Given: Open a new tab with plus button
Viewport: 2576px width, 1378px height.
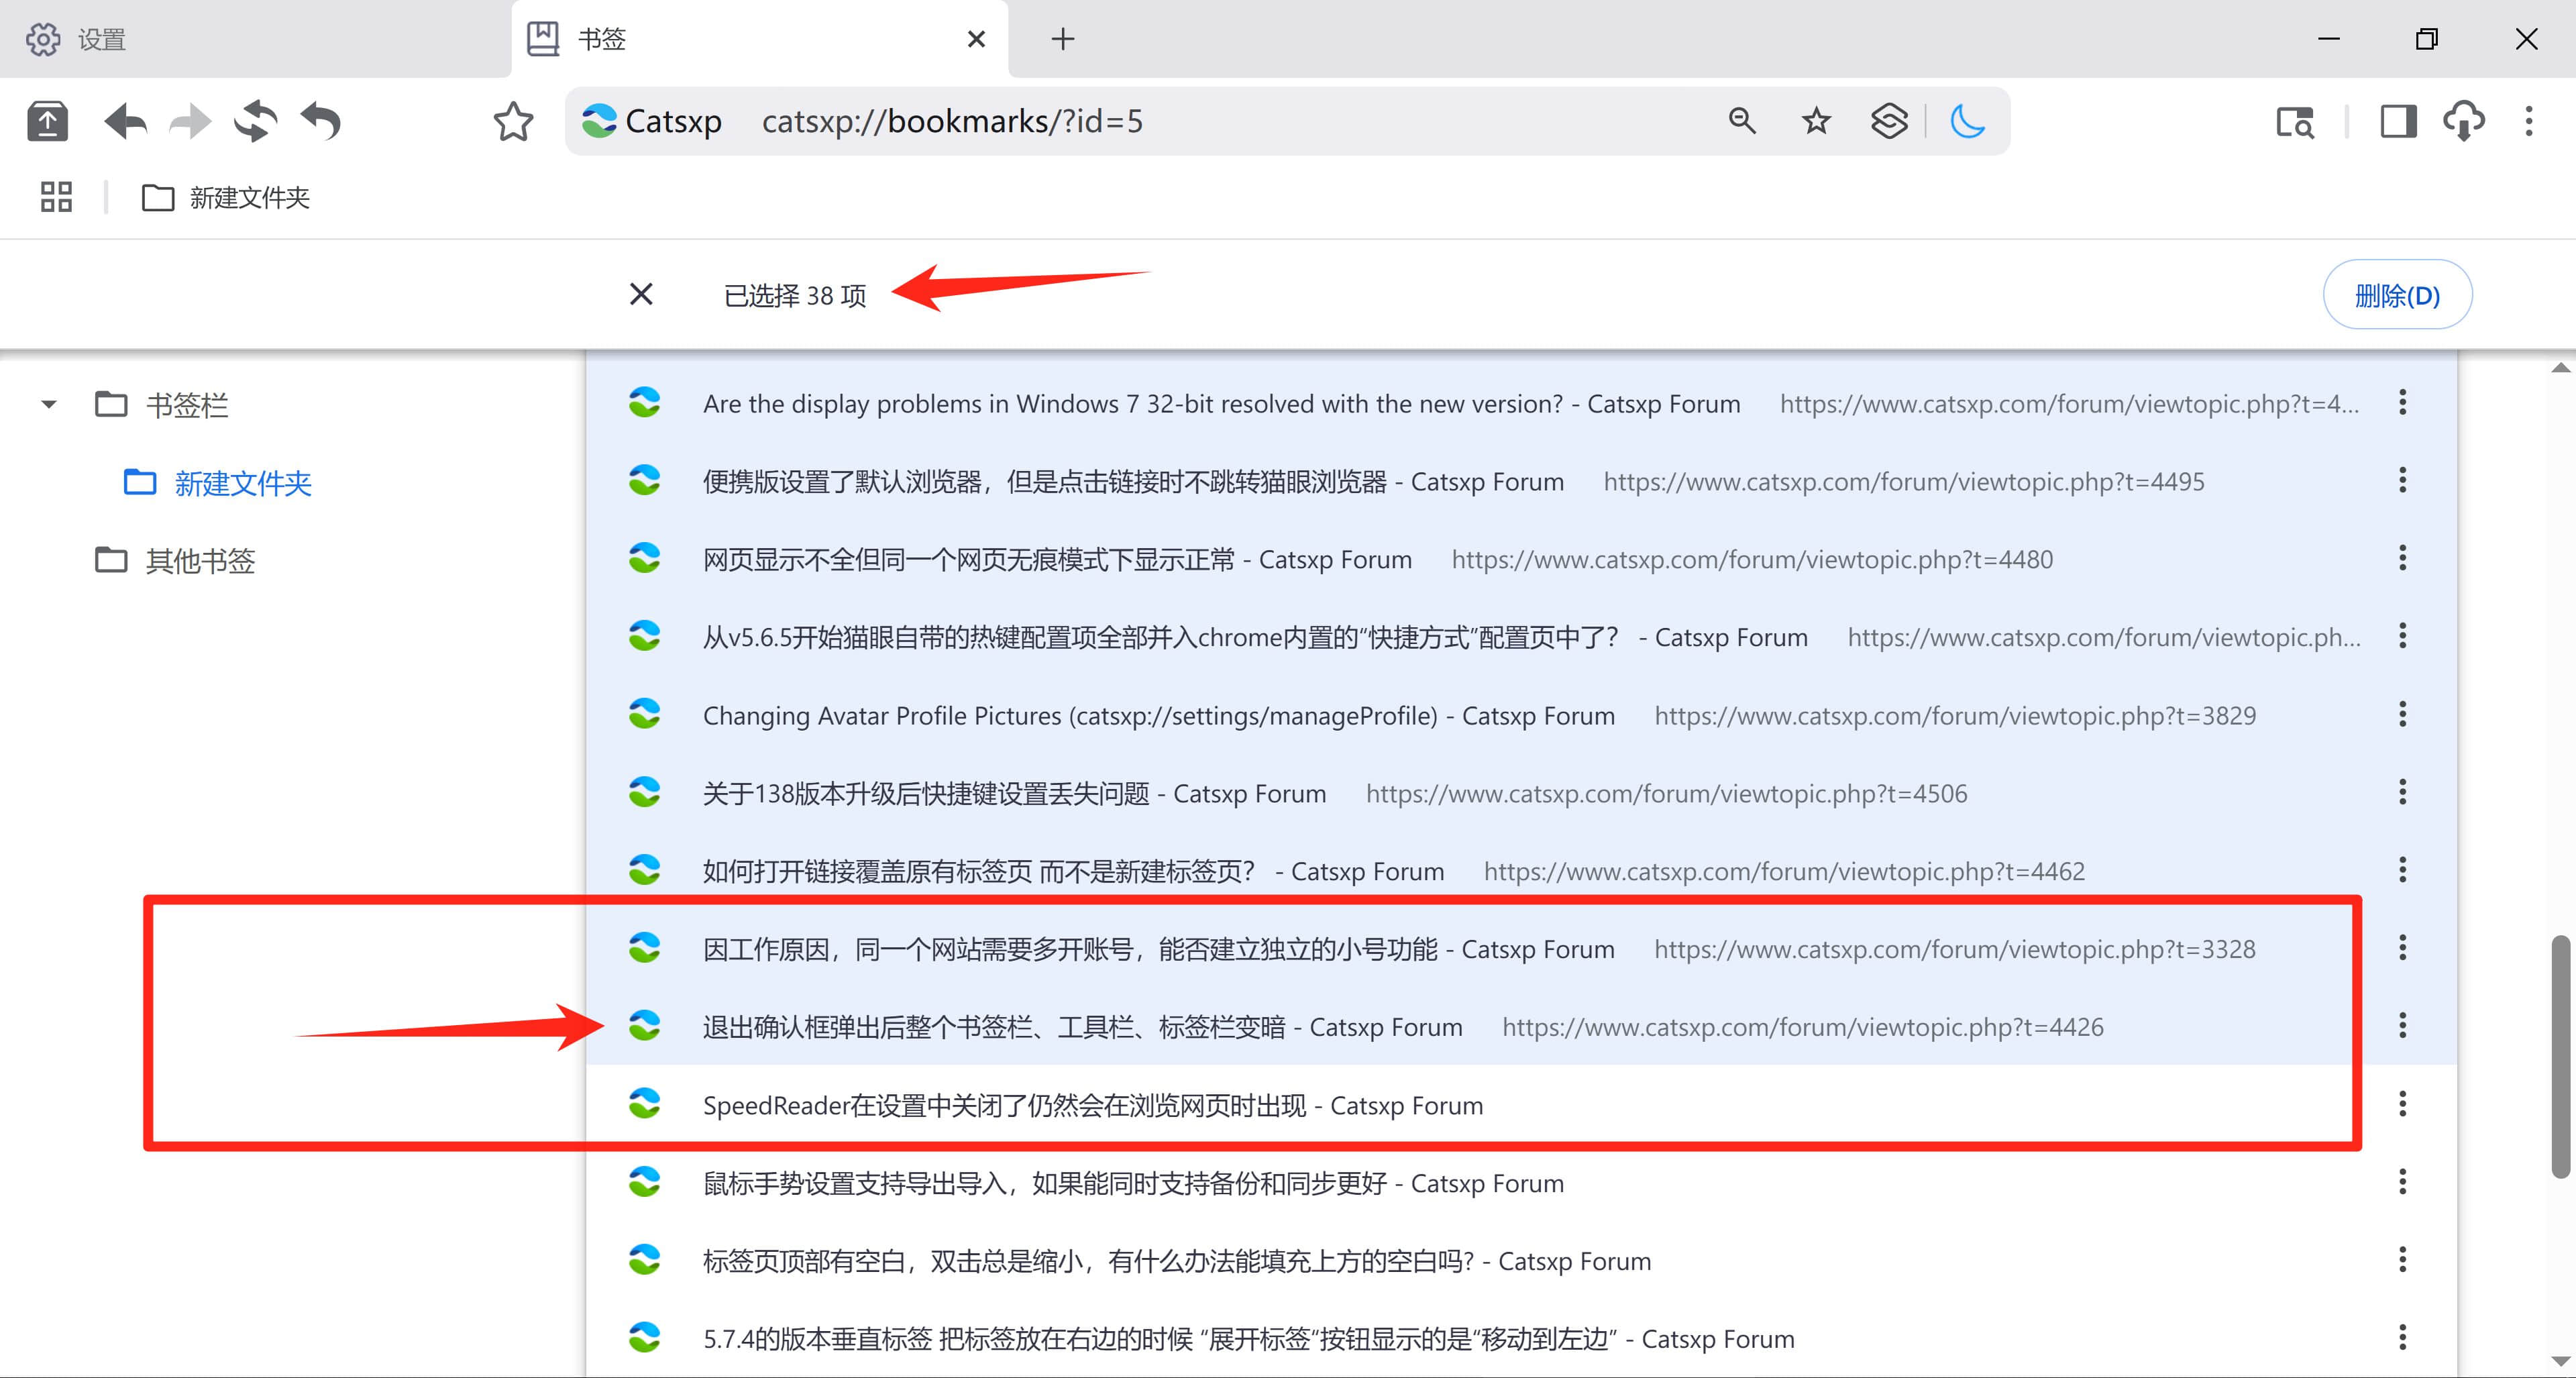Looking at the screenshot, I should 1063,39.
